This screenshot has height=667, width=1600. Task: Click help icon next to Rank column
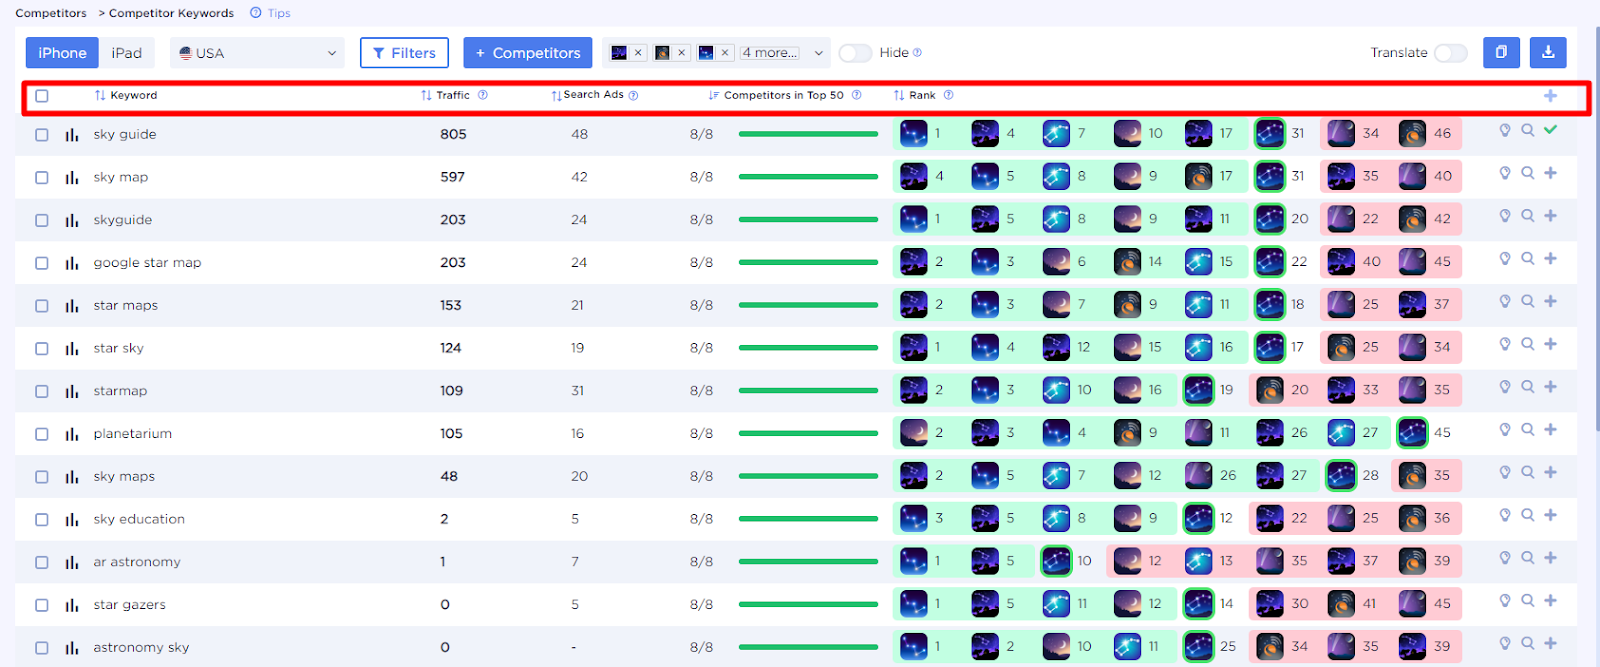(948, 95)
